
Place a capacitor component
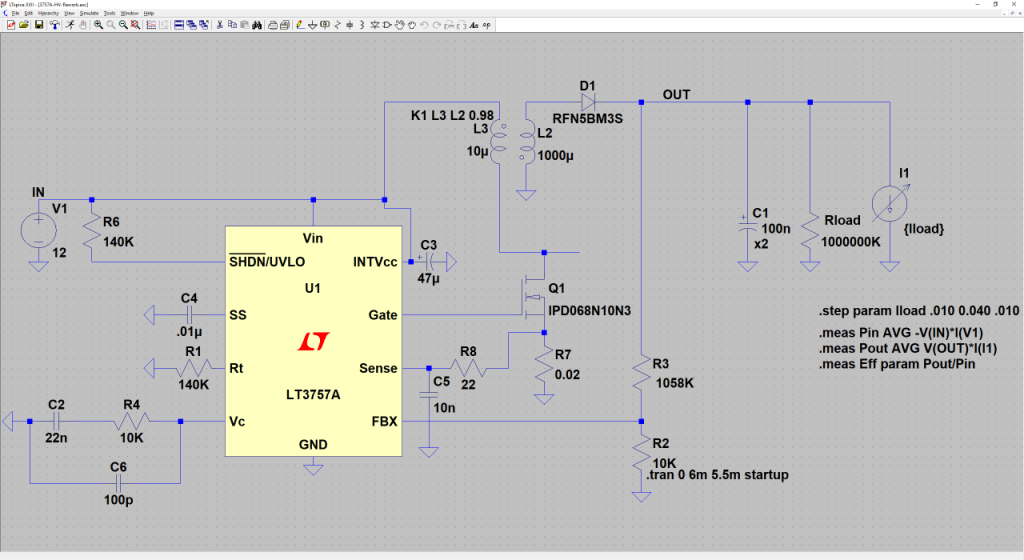click(350, 25)
